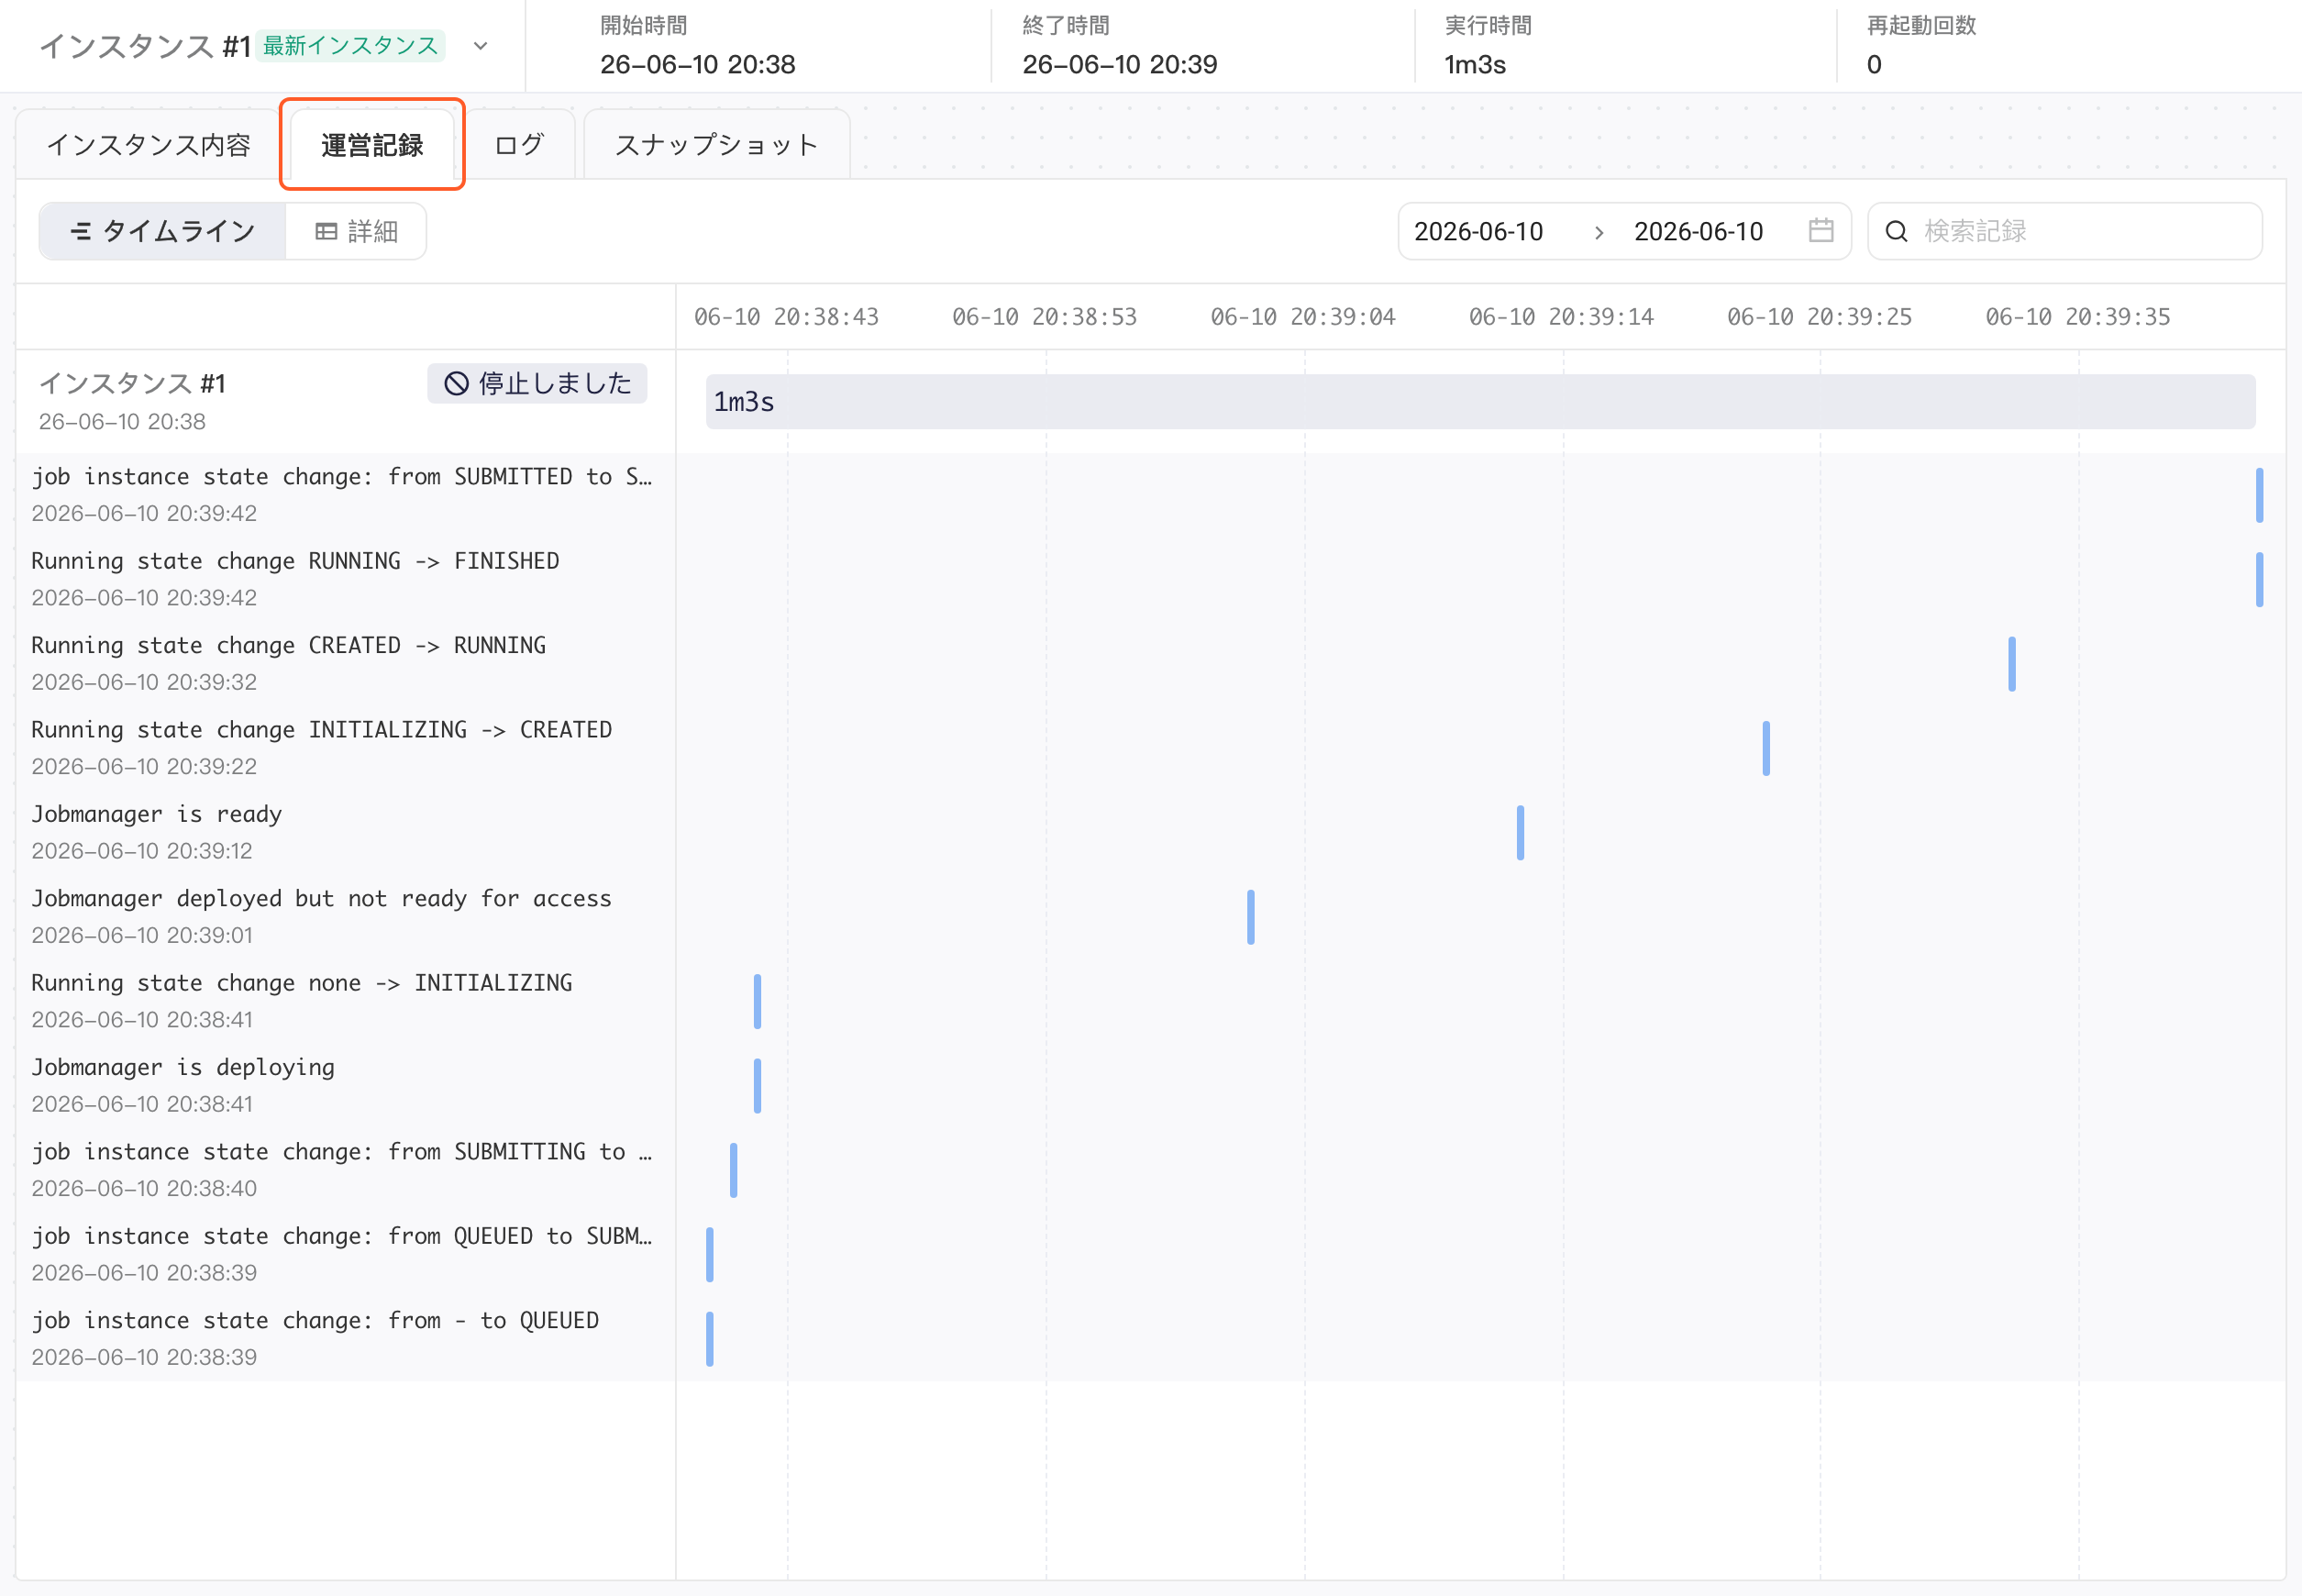Open the calendar icon date picker

pos(1821,231)
